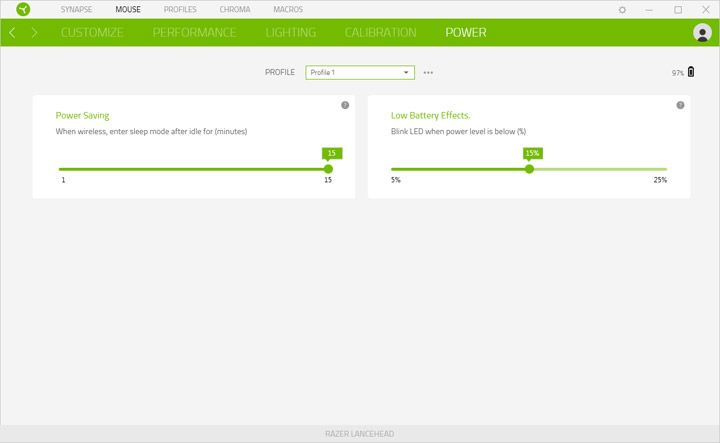
Task: Switch to the SYNAPSE top menu
Action: (77, 9)
